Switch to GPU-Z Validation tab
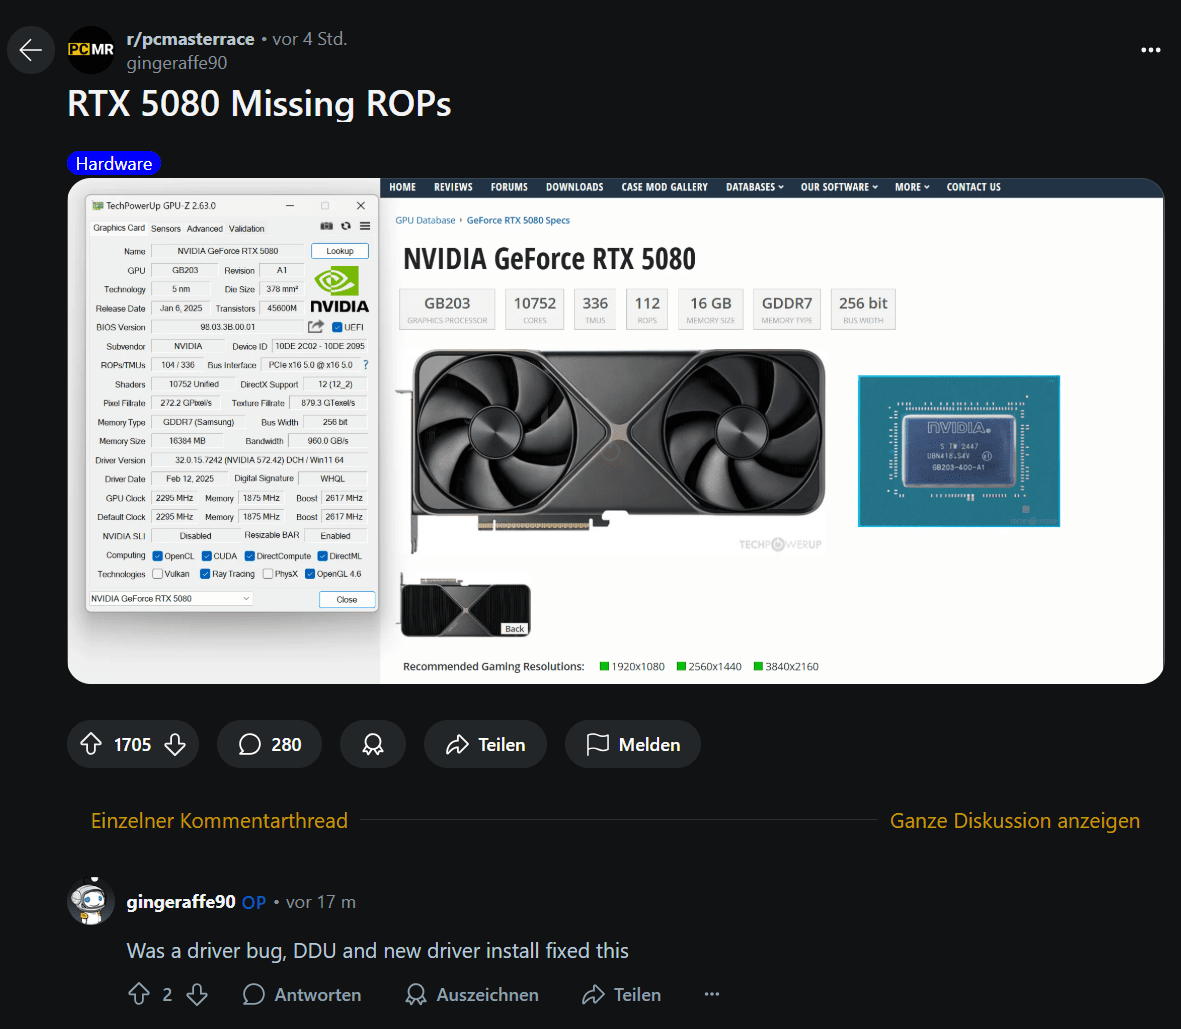 [246, 229]
